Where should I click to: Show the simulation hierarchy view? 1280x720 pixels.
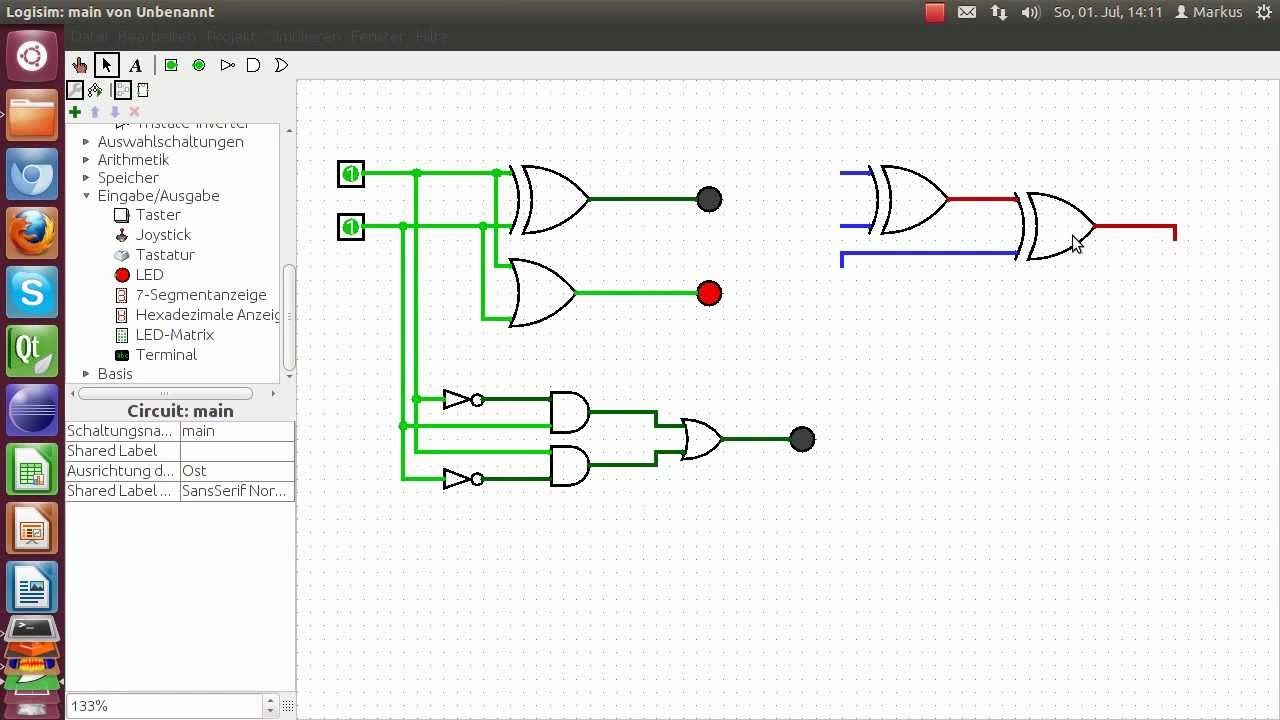(95, 90)
